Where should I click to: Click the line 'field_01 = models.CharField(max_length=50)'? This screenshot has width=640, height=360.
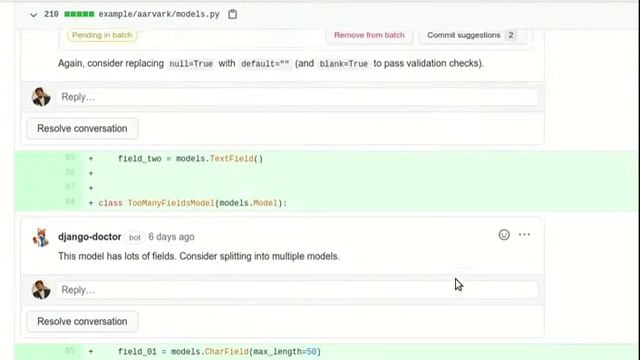(x=220, y=351)
